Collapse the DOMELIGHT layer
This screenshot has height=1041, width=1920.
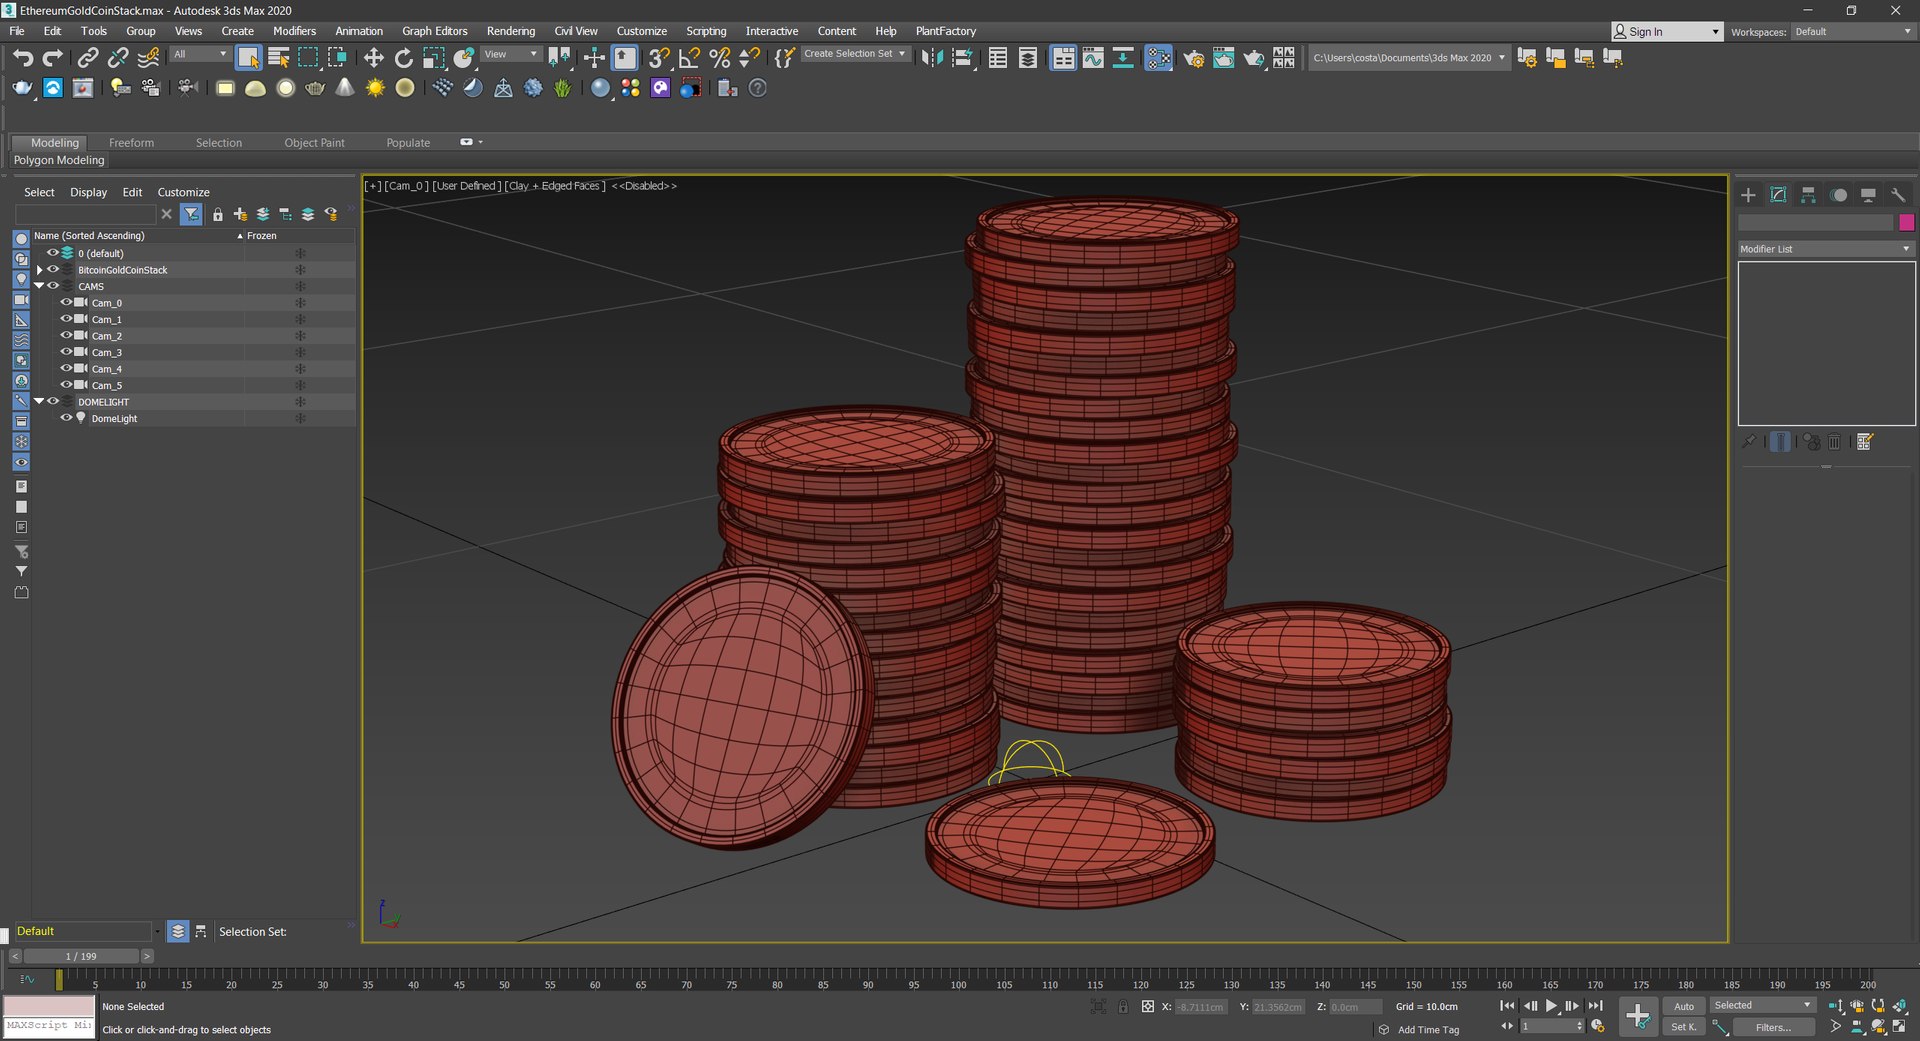pos(40,401)
